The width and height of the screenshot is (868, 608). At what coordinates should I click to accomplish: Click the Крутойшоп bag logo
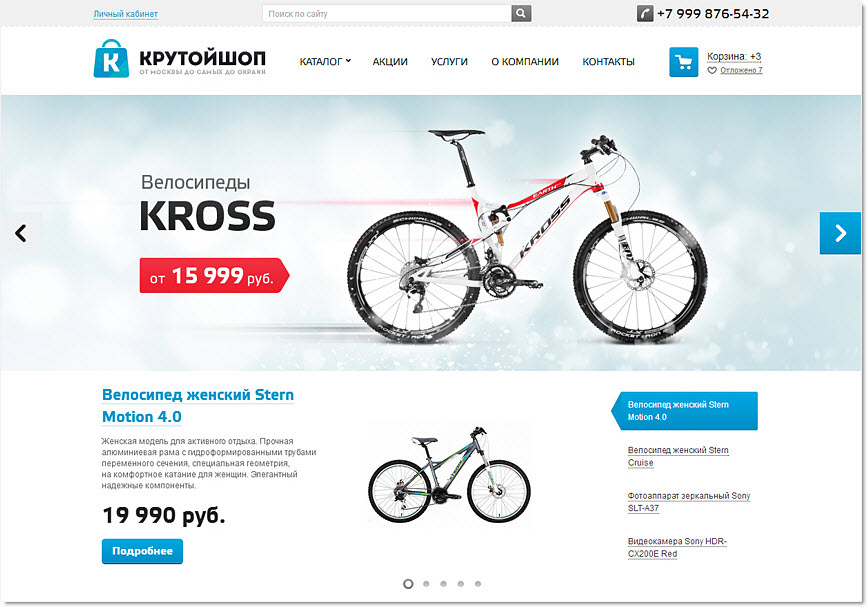click(111, 59)
